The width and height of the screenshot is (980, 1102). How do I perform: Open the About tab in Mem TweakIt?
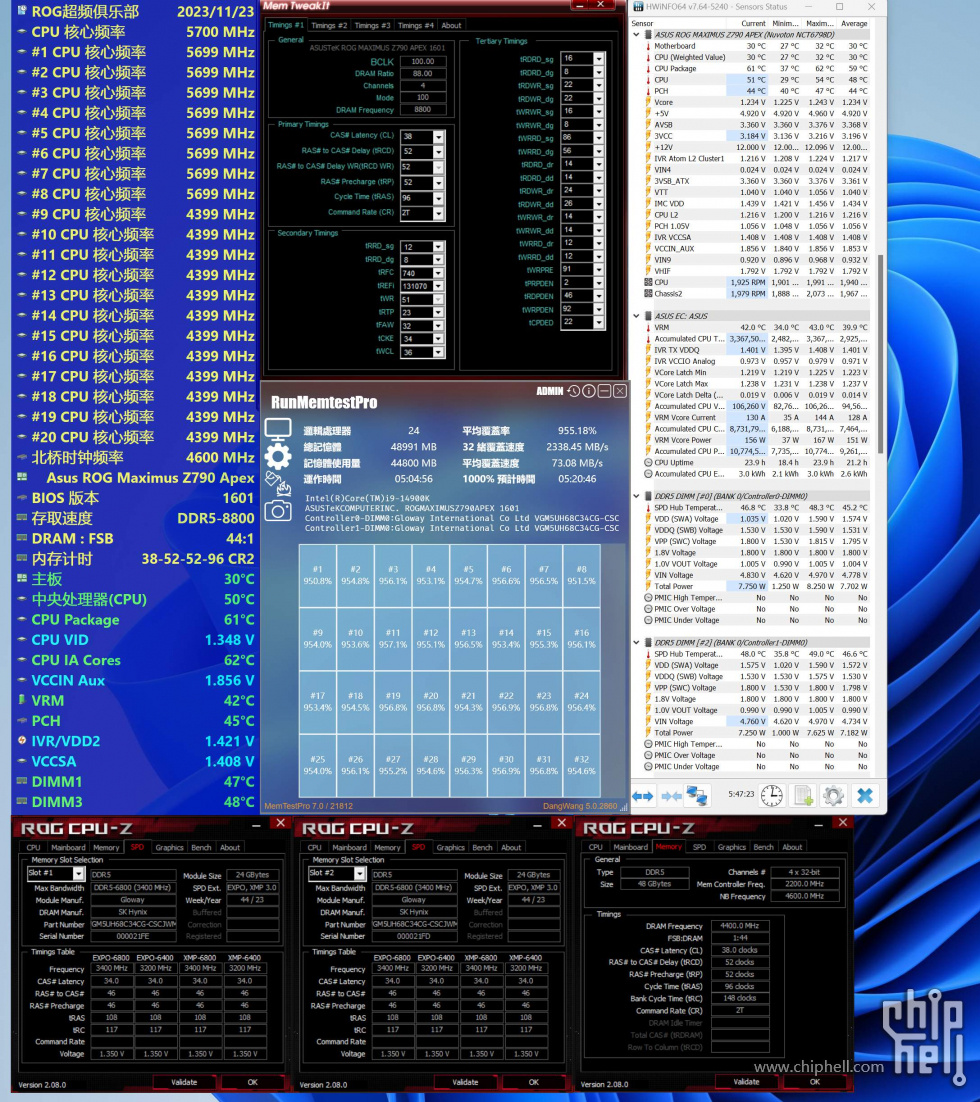tap(451, 25)
